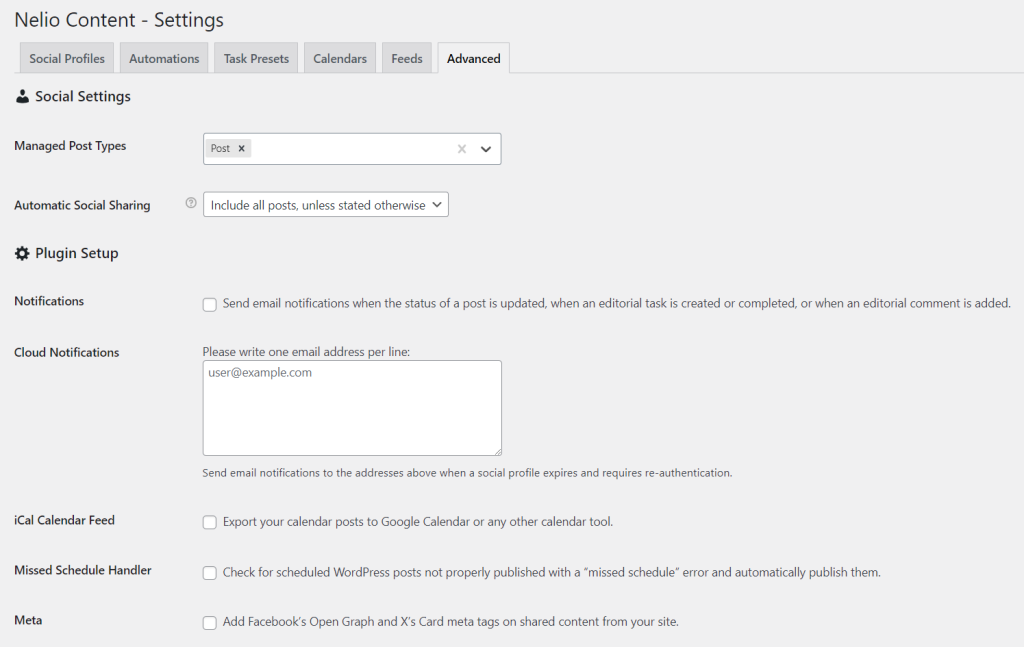Select the Task Presets tab

click(x=255, y=58)
